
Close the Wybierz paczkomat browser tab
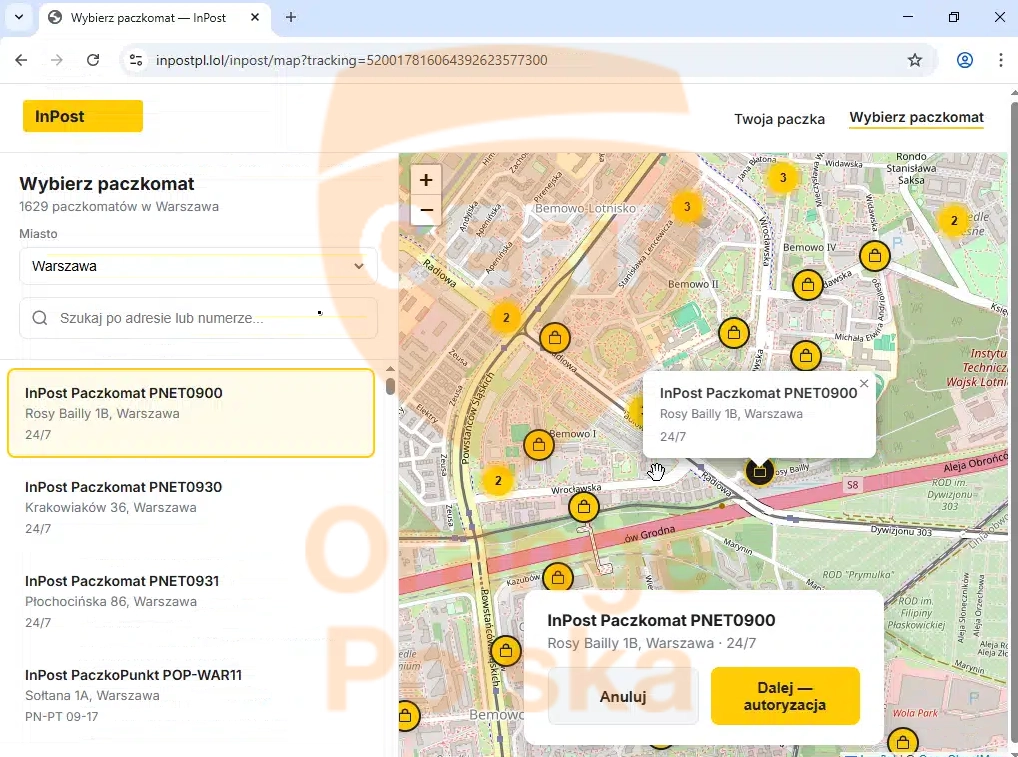pos(255,18)
